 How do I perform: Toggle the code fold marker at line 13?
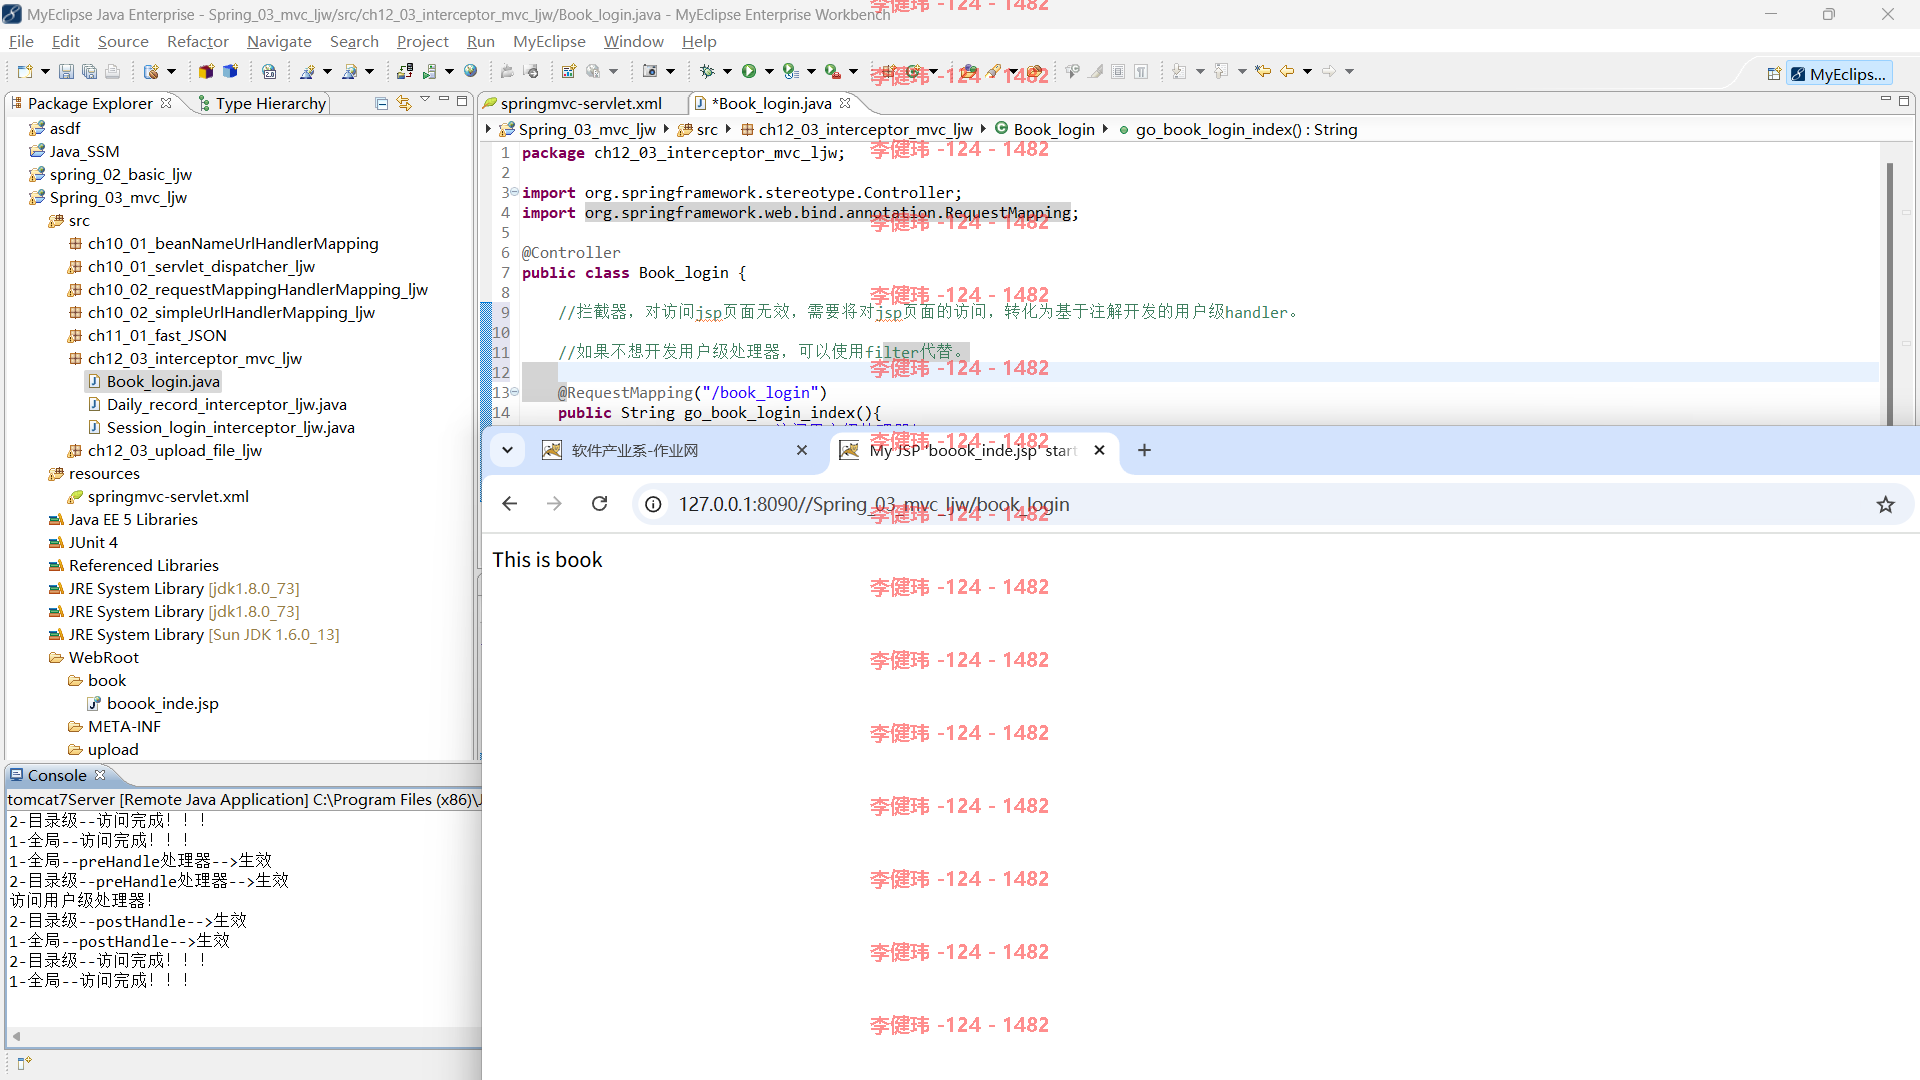click(x=514, y=392)
